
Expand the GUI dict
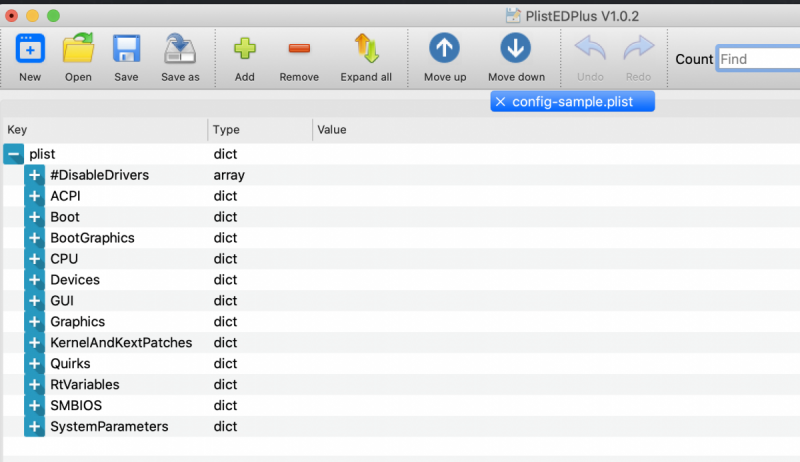[x=34, y=300]
